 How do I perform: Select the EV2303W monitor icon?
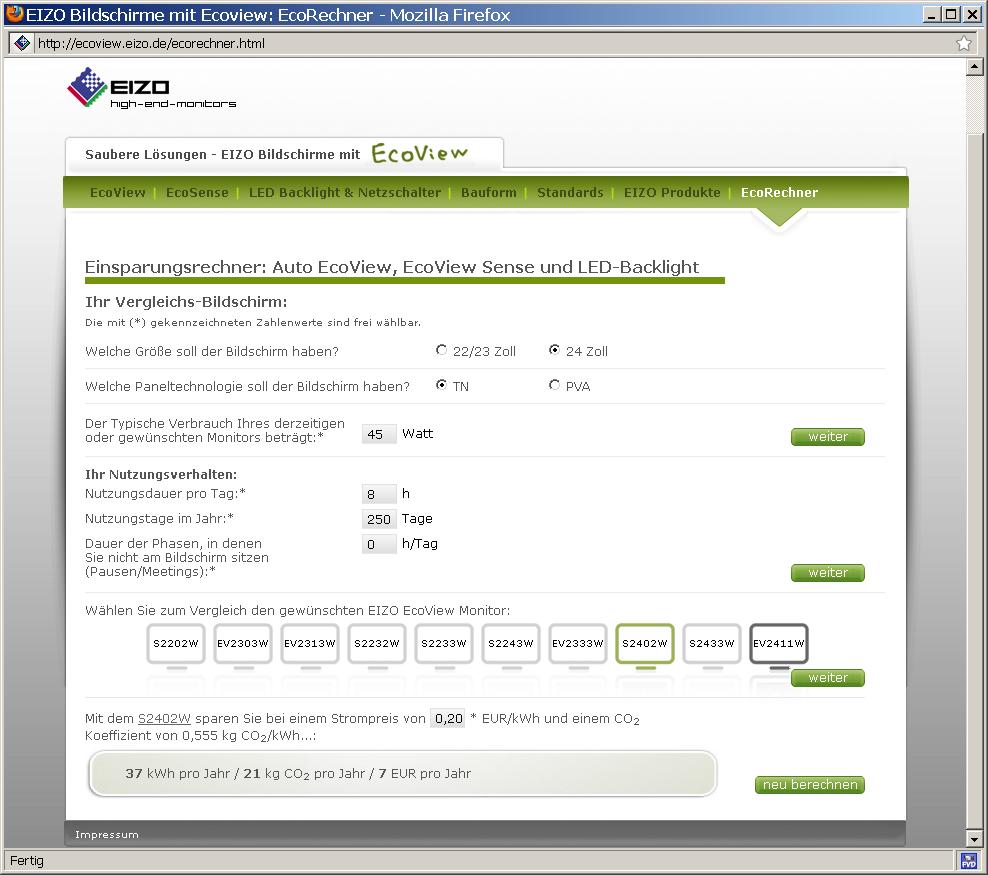tap(243, 644)
